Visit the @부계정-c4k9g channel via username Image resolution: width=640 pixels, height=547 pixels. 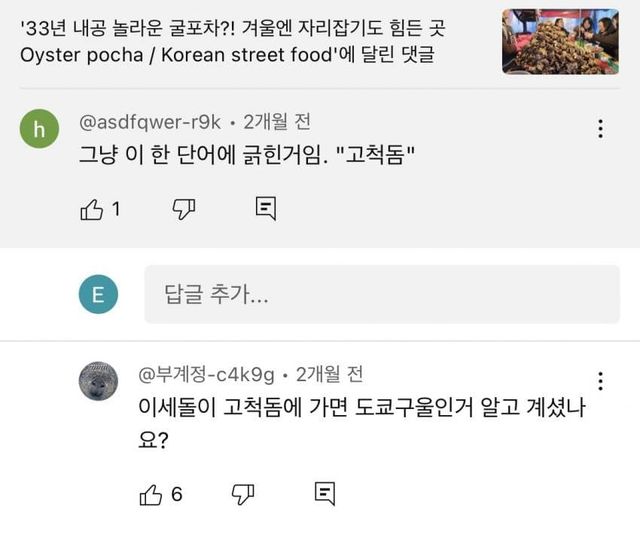click(x=206, y=375)
